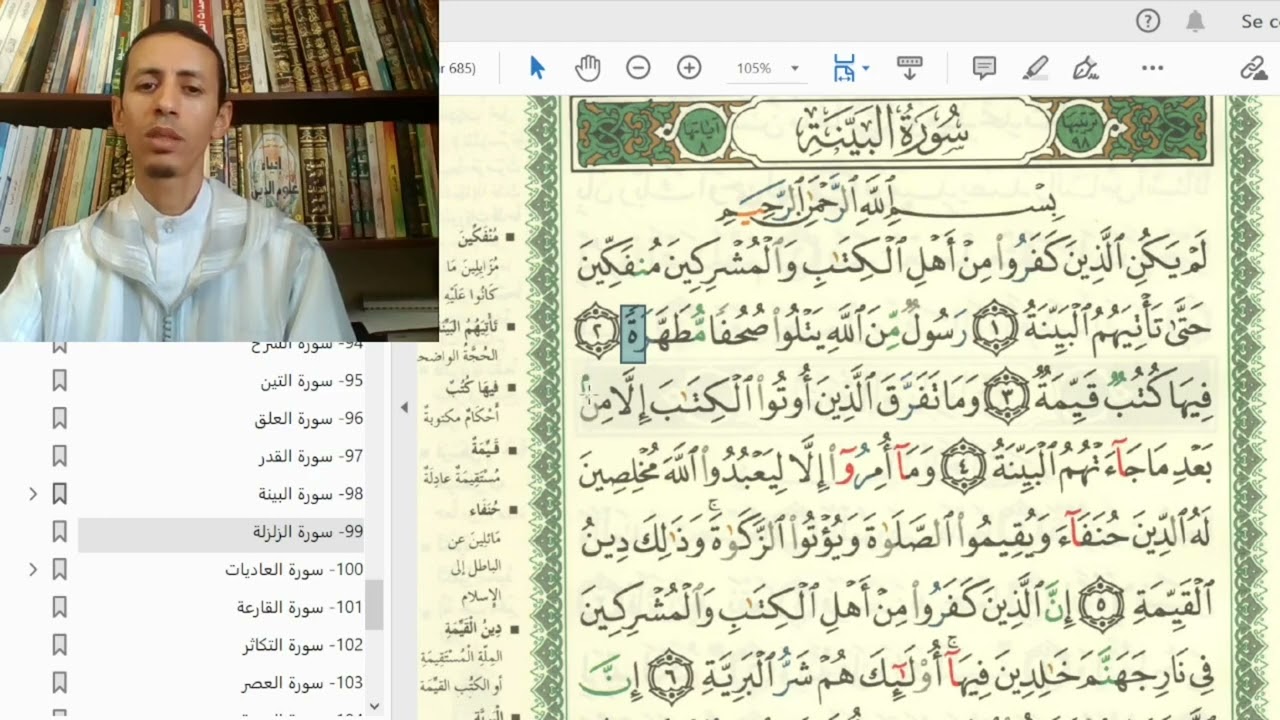Click the bookmark icon for Surah 103
Viewport: 1280px width, 720px height.
pos(59,683)
